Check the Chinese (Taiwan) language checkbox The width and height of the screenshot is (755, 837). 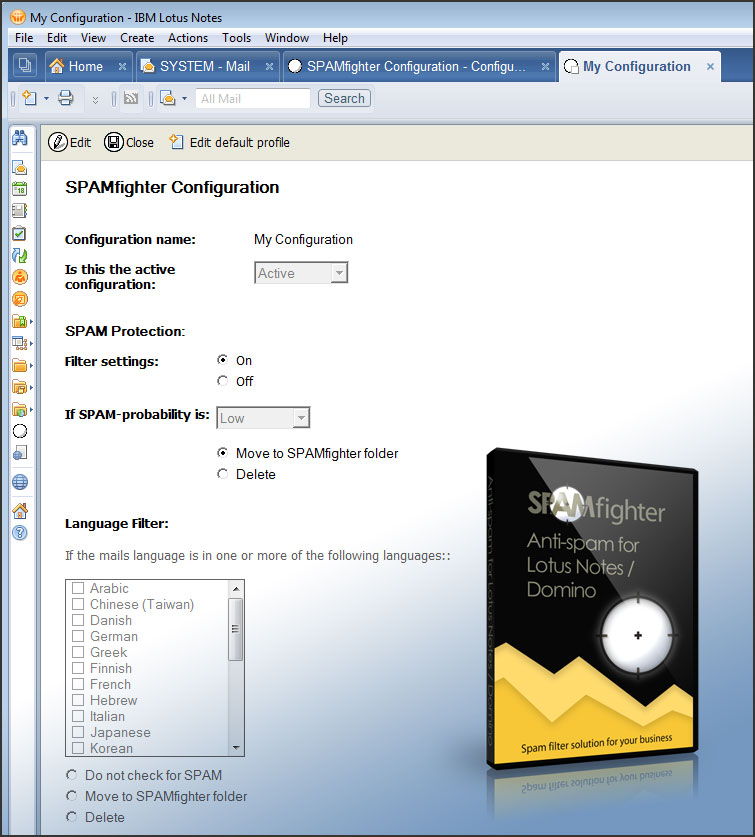(78, 604)
